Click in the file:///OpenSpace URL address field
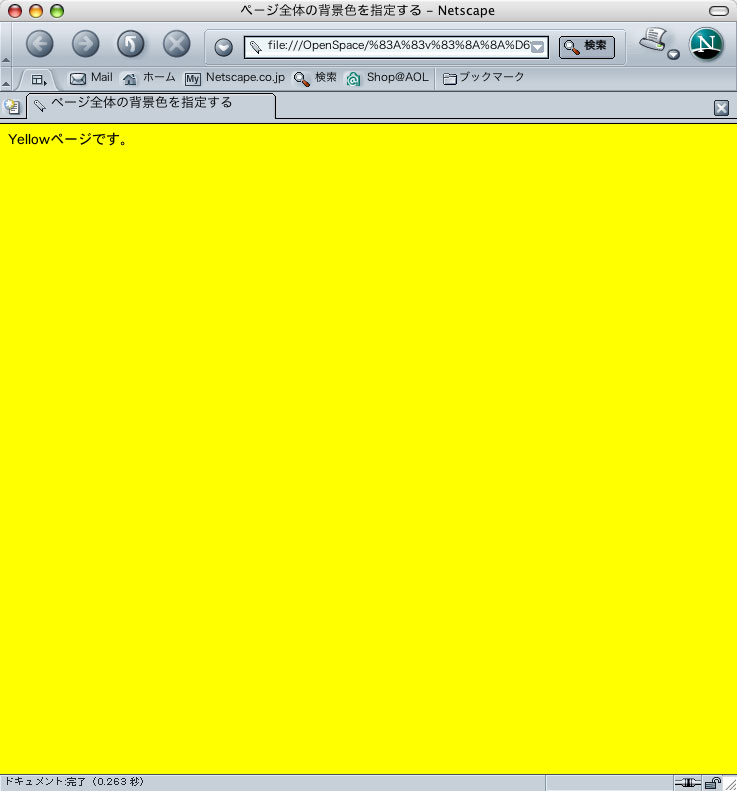 click(396, 47)
